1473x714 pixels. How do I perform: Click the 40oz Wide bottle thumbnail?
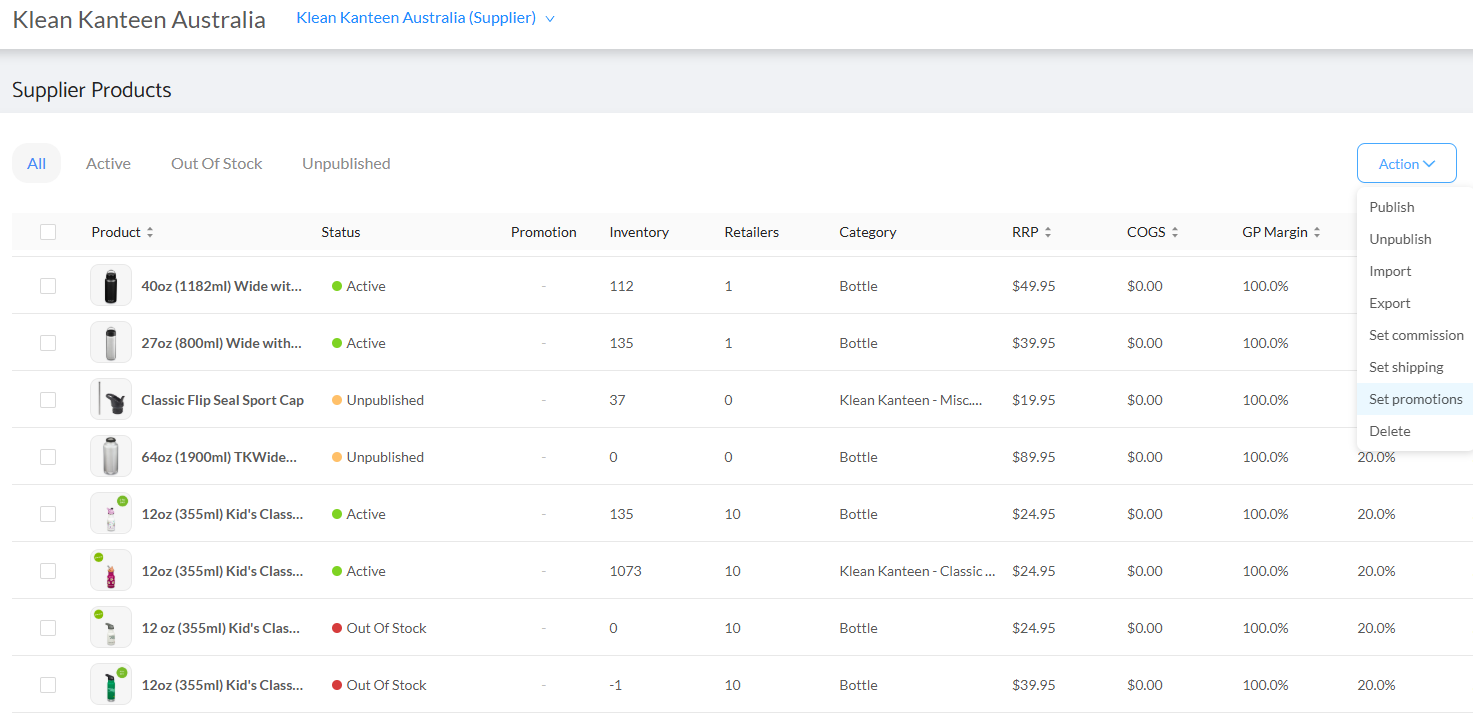tap(110, 286)
